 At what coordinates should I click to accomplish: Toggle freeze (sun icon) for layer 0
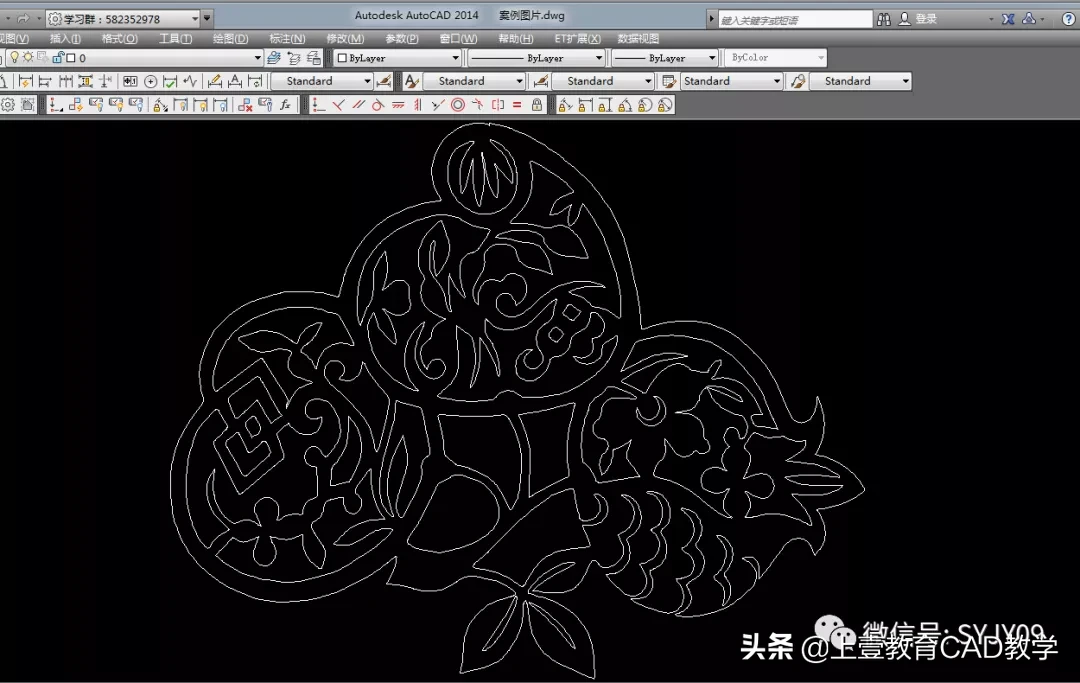click(28, 58)
